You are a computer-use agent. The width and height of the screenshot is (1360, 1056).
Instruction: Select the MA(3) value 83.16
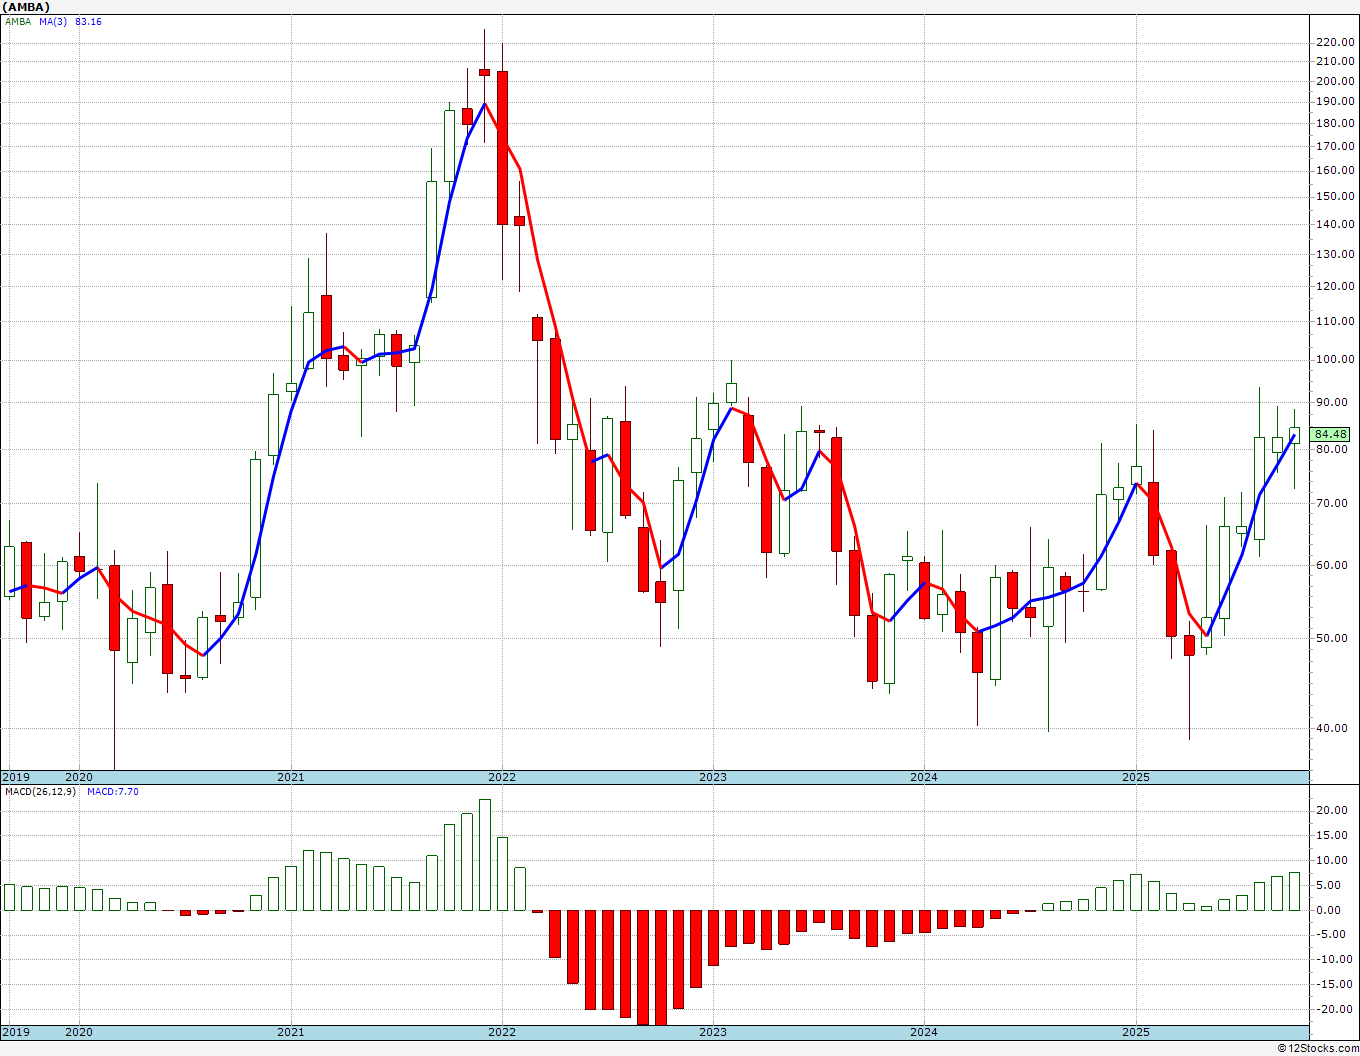coord(88,22)
